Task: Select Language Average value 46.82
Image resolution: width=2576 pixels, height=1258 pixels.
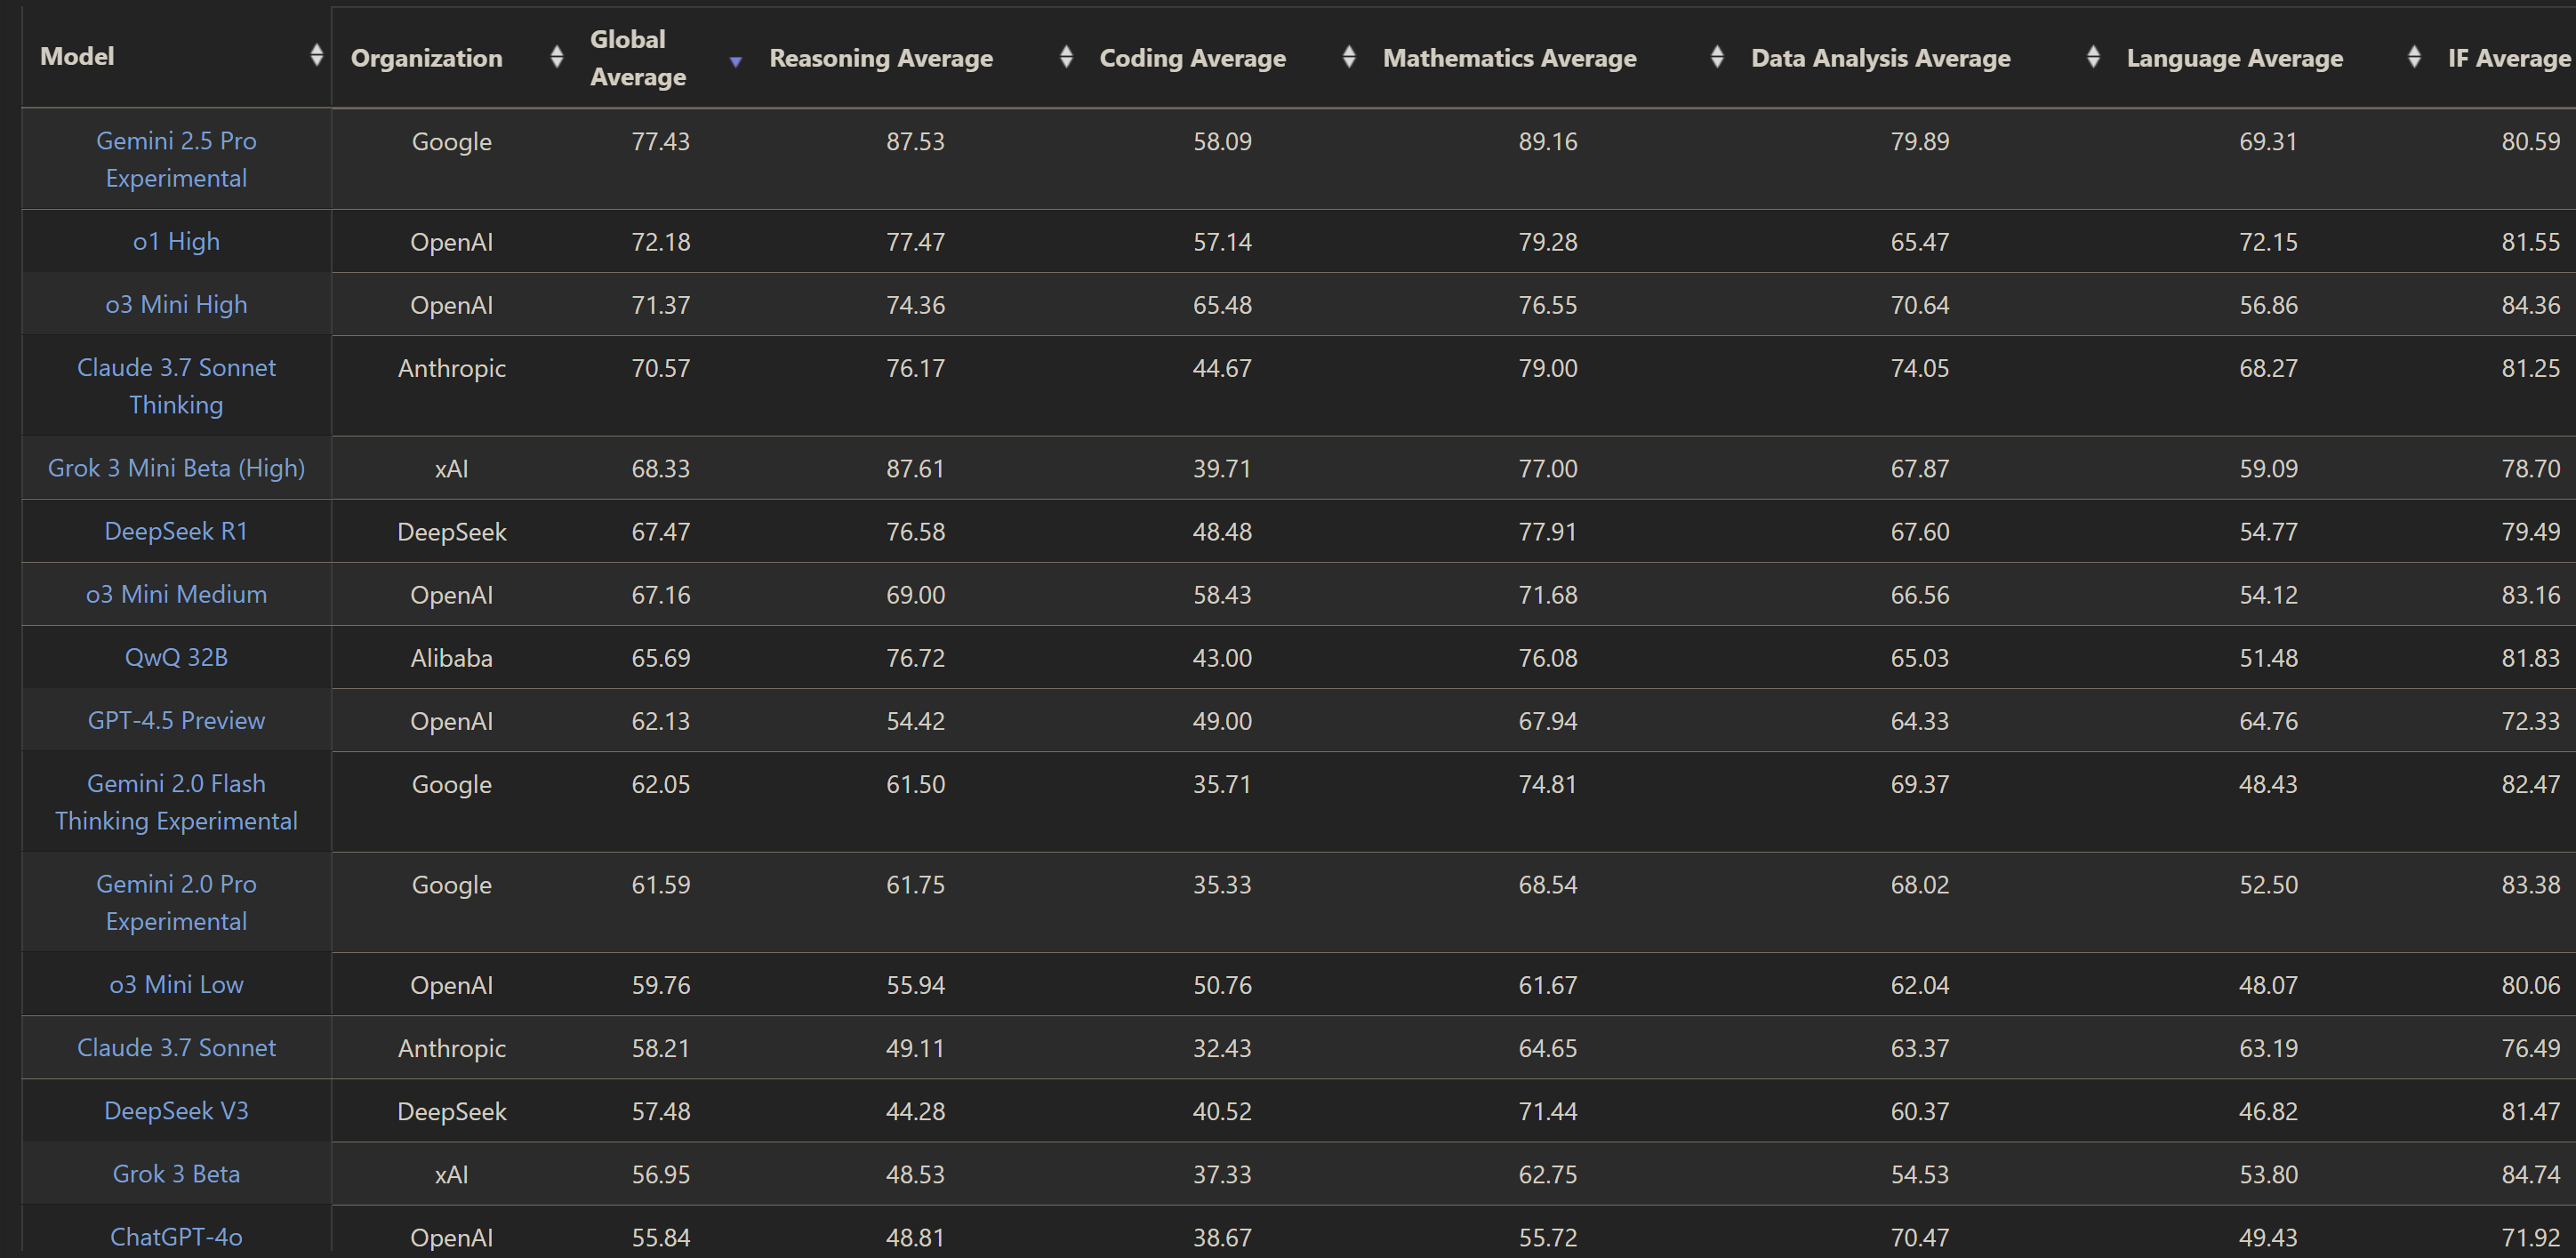Action: pyautogui.click(x=2268, y=1111)
